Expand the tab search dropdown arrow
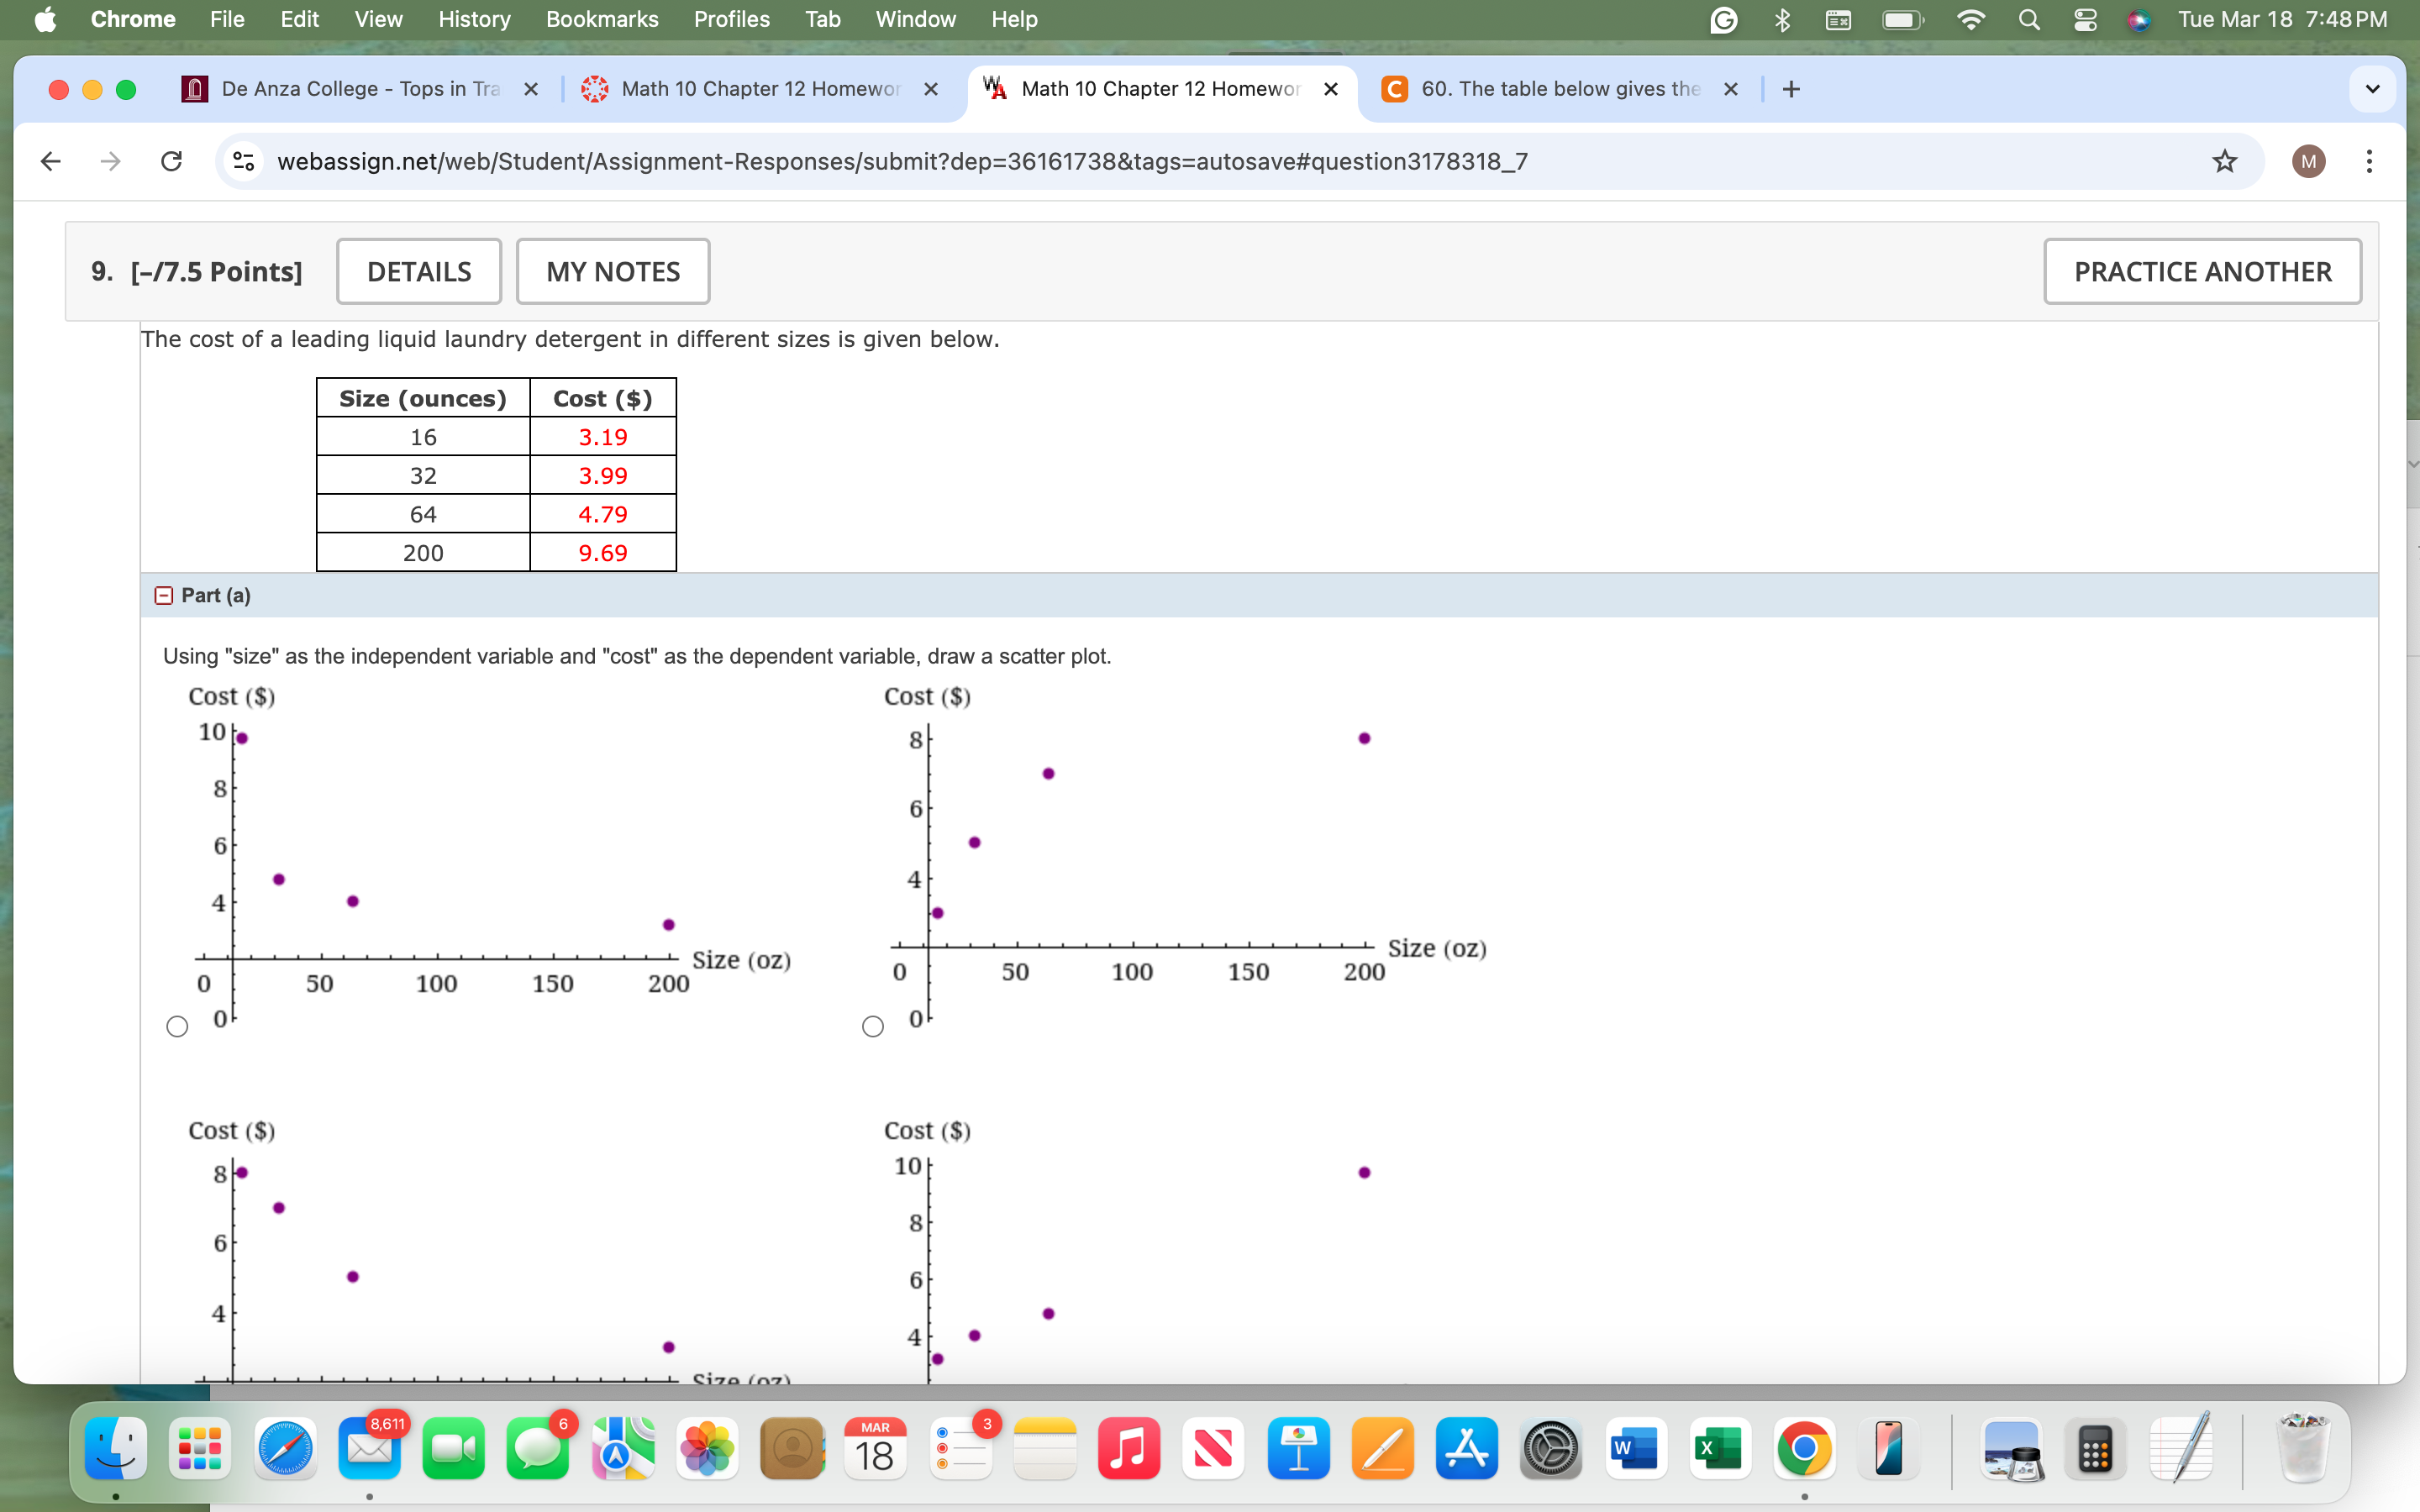This screenshot has width=2420, height=1512. (x=2372, y=89)
